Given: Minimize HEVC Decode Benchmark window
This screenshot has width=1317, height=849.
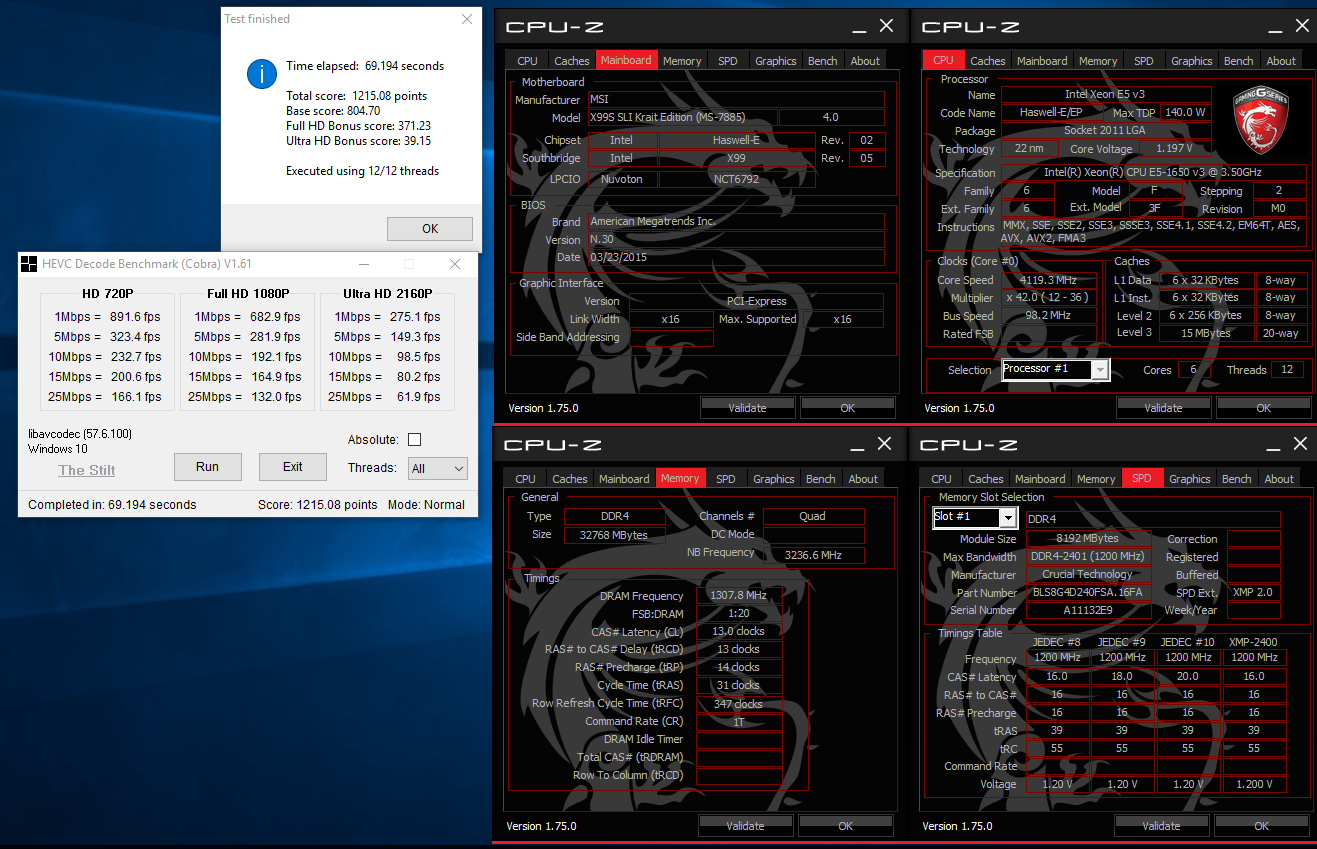Looking at the screenshot, I should (x=363, y=264).
